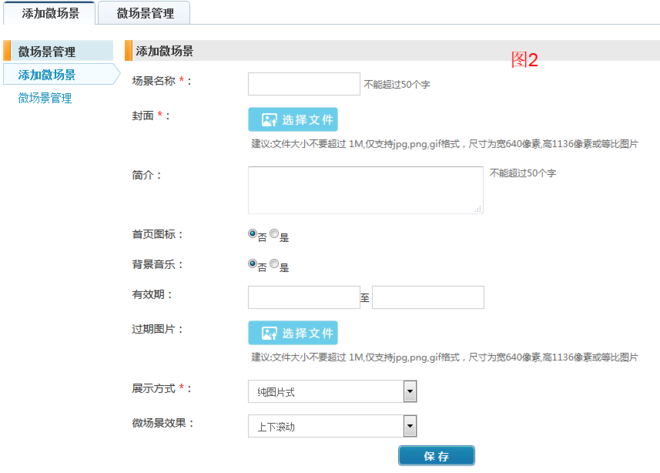Select 否 for 背景音乐
The width and height of the screenshot is (660, 473).
253,265
